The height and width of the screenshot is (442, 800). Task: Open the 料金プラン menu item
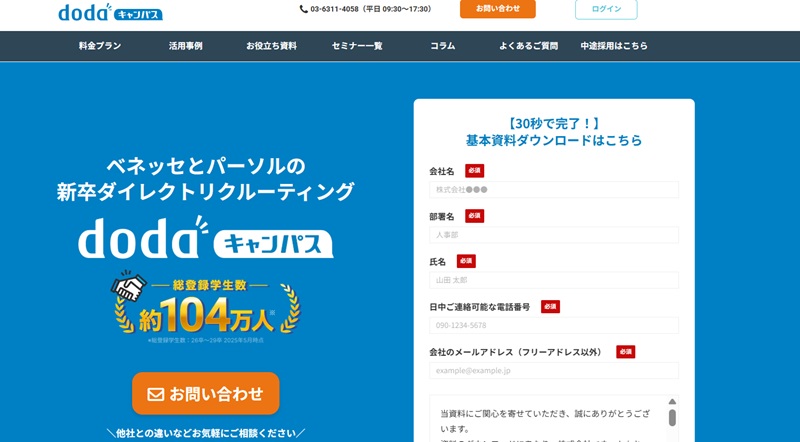click(x=100, y=46)
